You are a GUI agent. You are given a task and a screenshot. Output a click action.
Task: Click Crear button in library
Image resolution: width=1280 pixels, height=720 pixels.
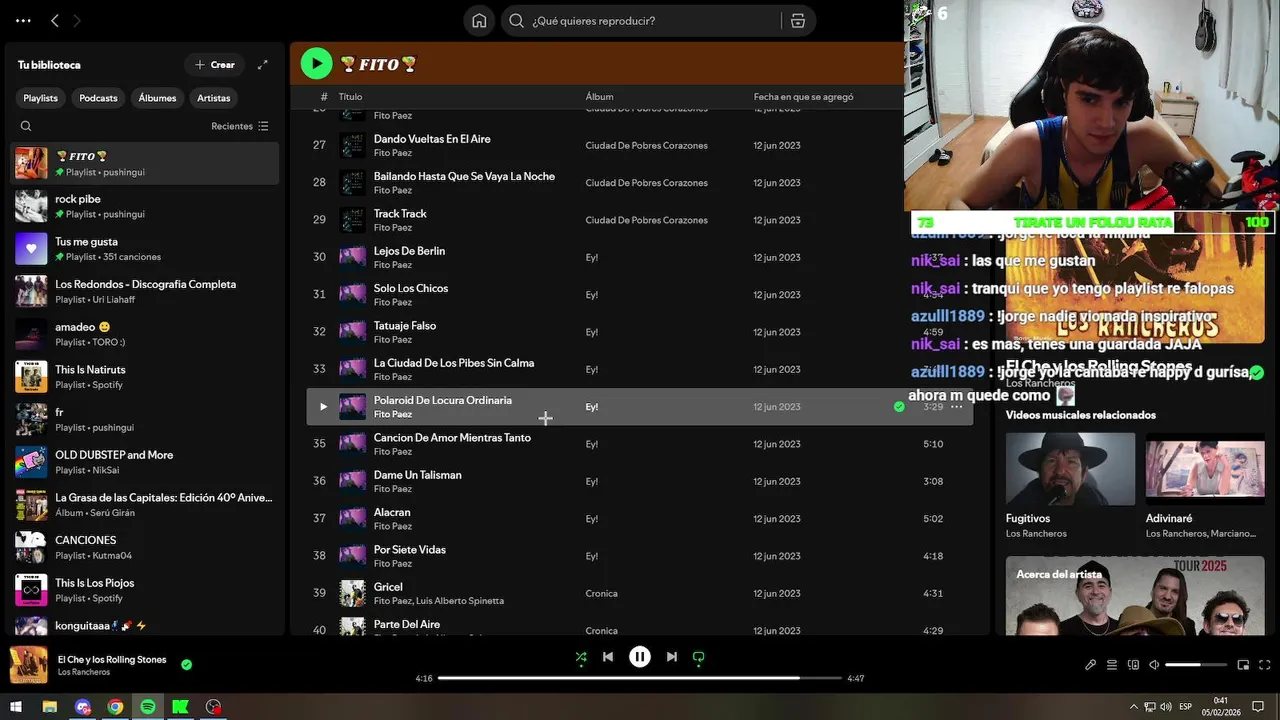[x=214, y=65]
